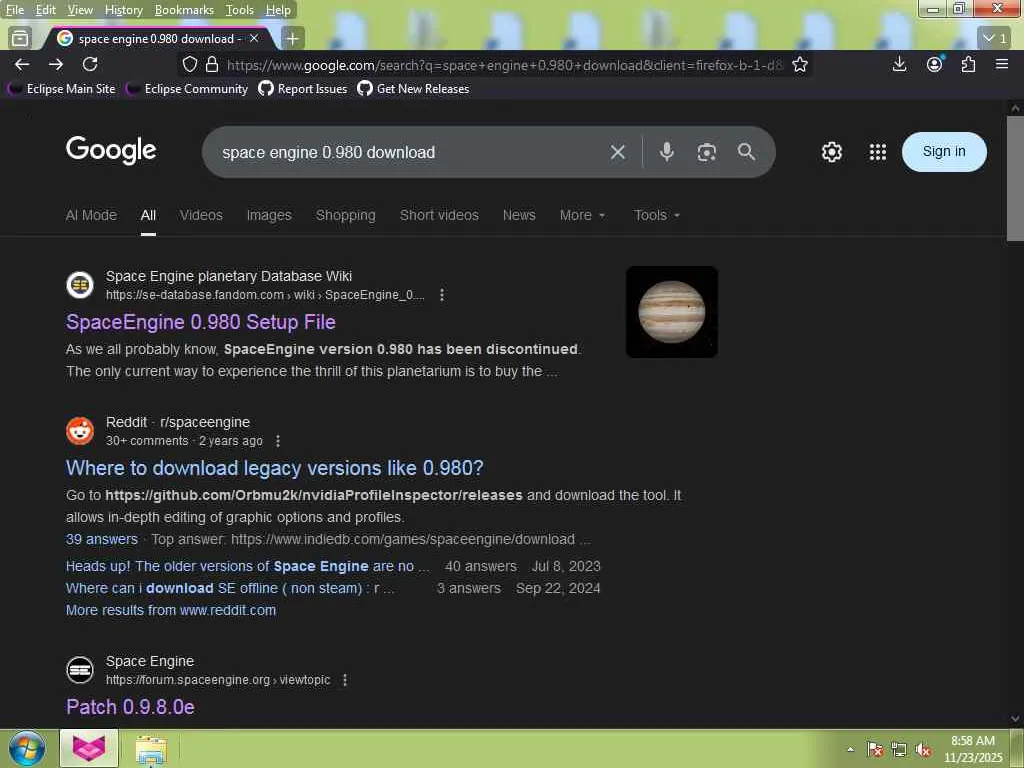Open the View menu

point(80,10)
